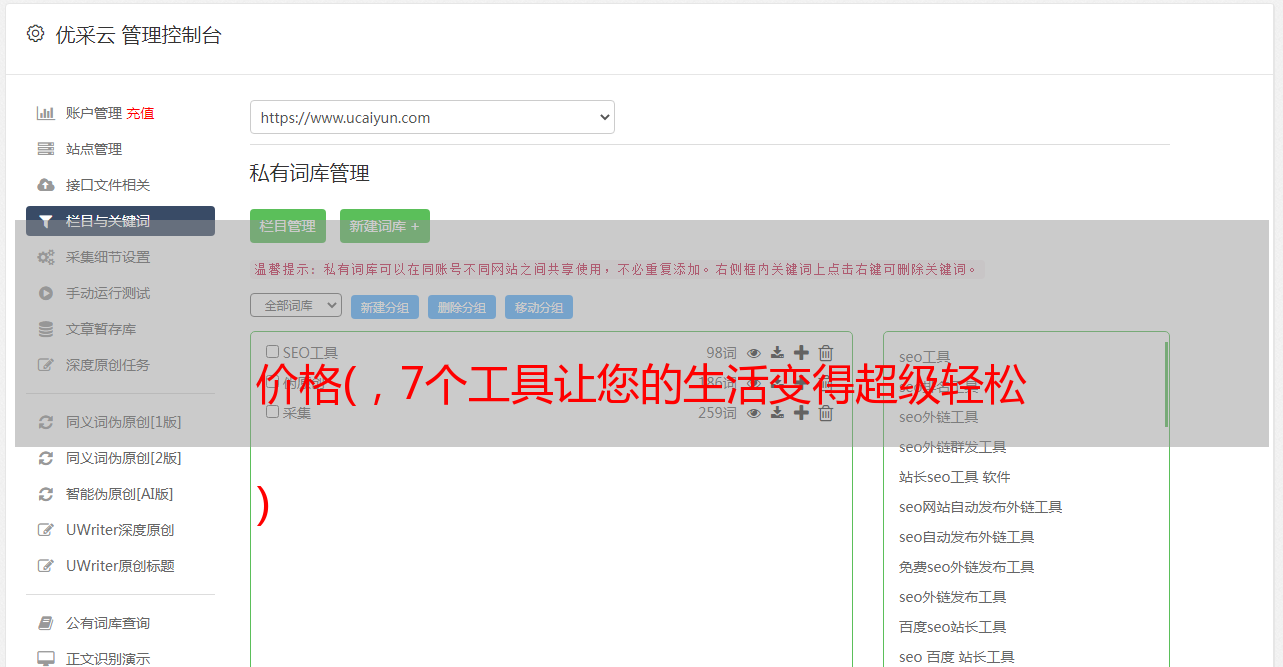The width and height of the screenshot is (1283, 667).
Task: Click the 私有词库管理 heading
Action: (310, 174)
